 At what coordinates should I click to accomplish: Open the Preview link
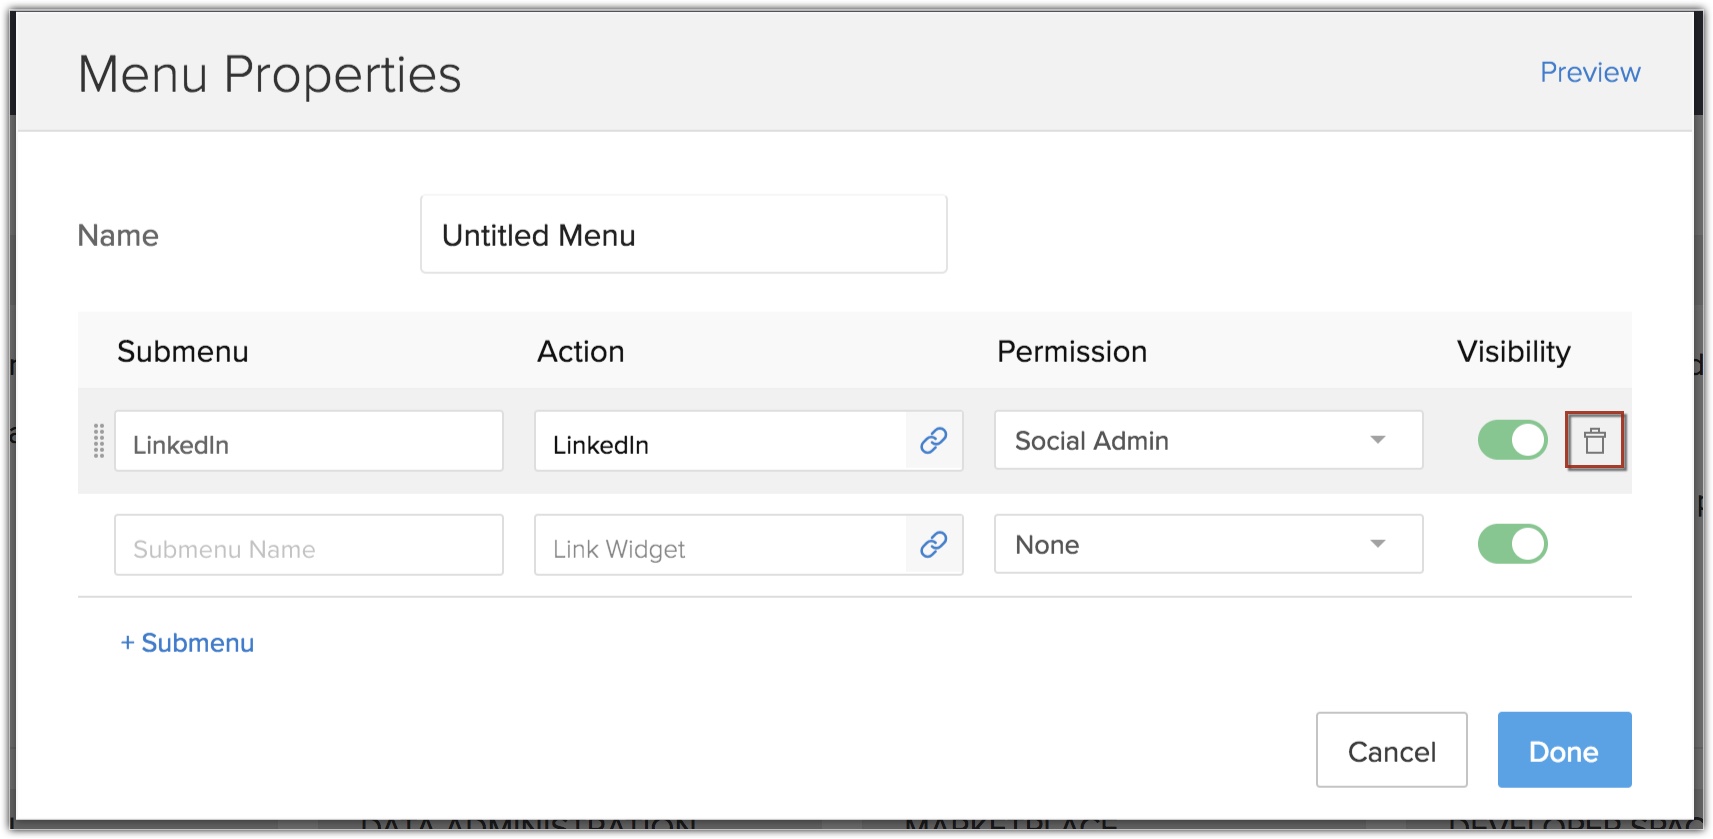1589,73
